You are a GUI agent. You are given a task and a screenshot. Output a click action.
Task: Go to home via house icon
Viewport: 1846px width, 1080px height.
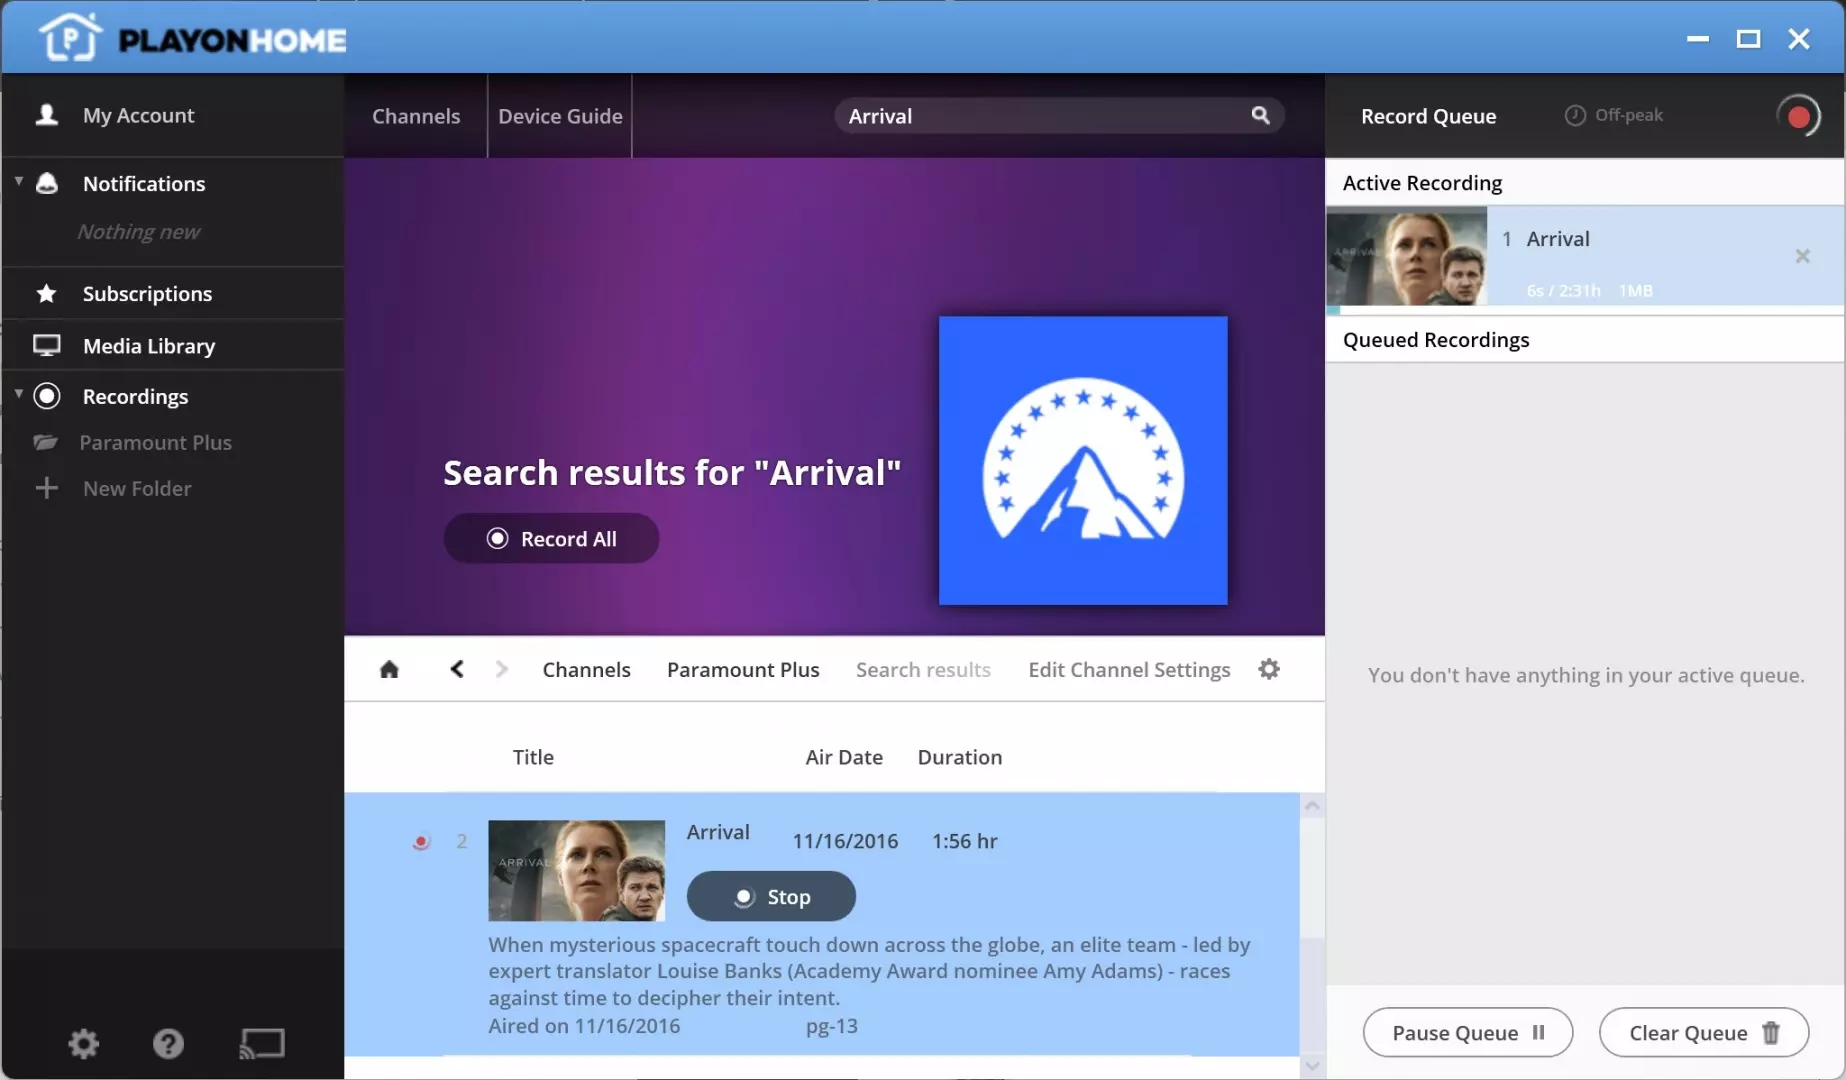click(x=389, y=669)
